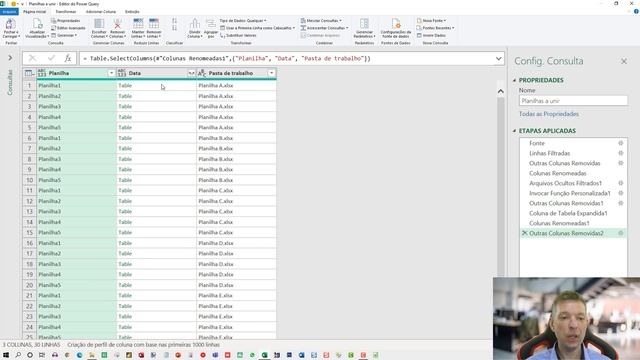The image size is (640, 360).
Task: Cancel formula edit with X icon
Action: point(32,58)
